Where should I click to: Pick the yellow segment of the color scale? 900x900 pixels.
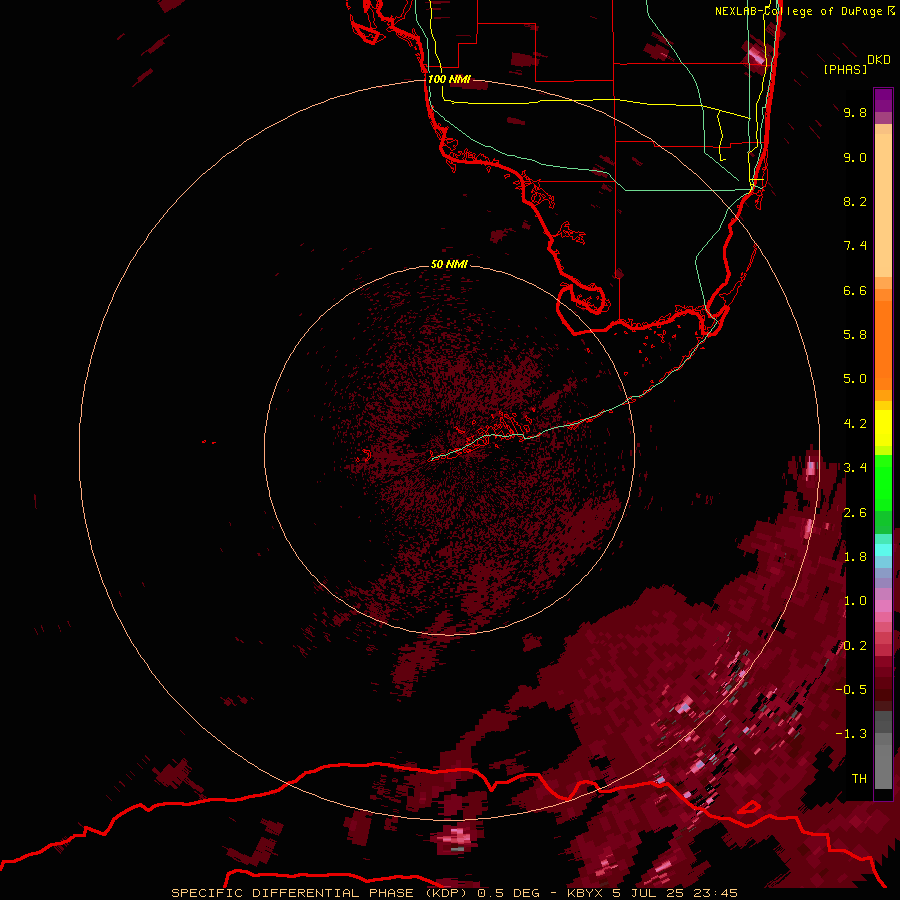883,428
